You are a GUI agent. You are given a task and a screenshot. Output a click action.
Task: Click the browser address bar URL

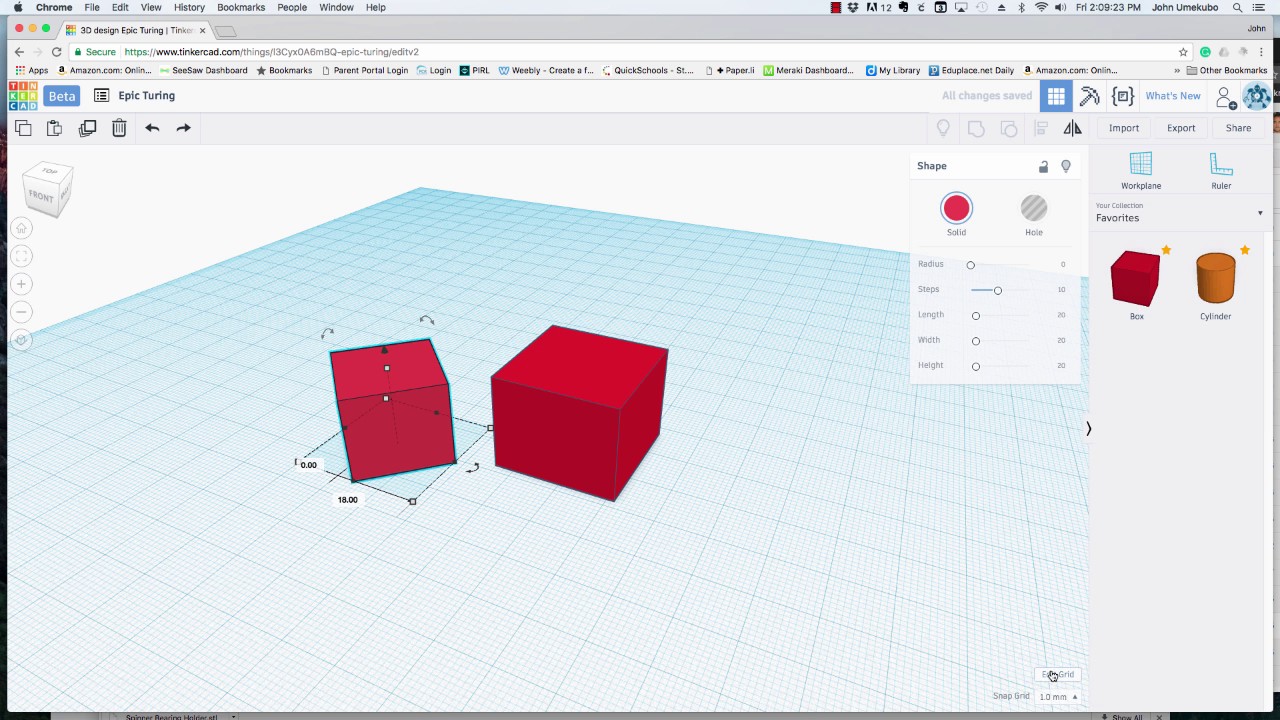[x=271, y=52]
